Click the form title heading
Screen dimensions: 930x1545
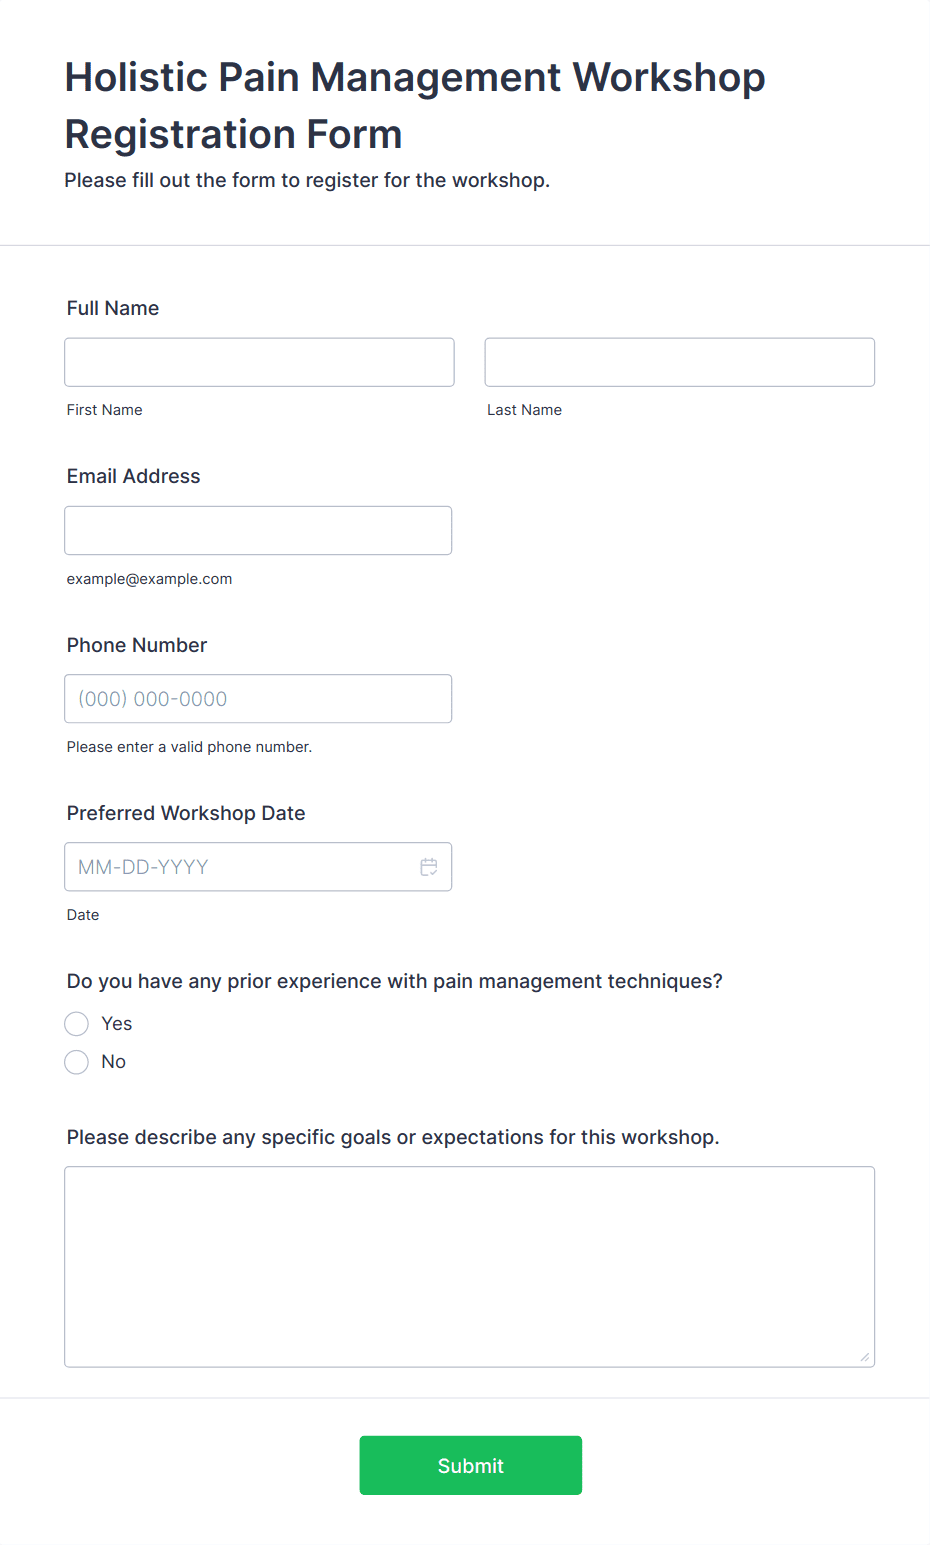pyautogui.click(x=415, y=105)
